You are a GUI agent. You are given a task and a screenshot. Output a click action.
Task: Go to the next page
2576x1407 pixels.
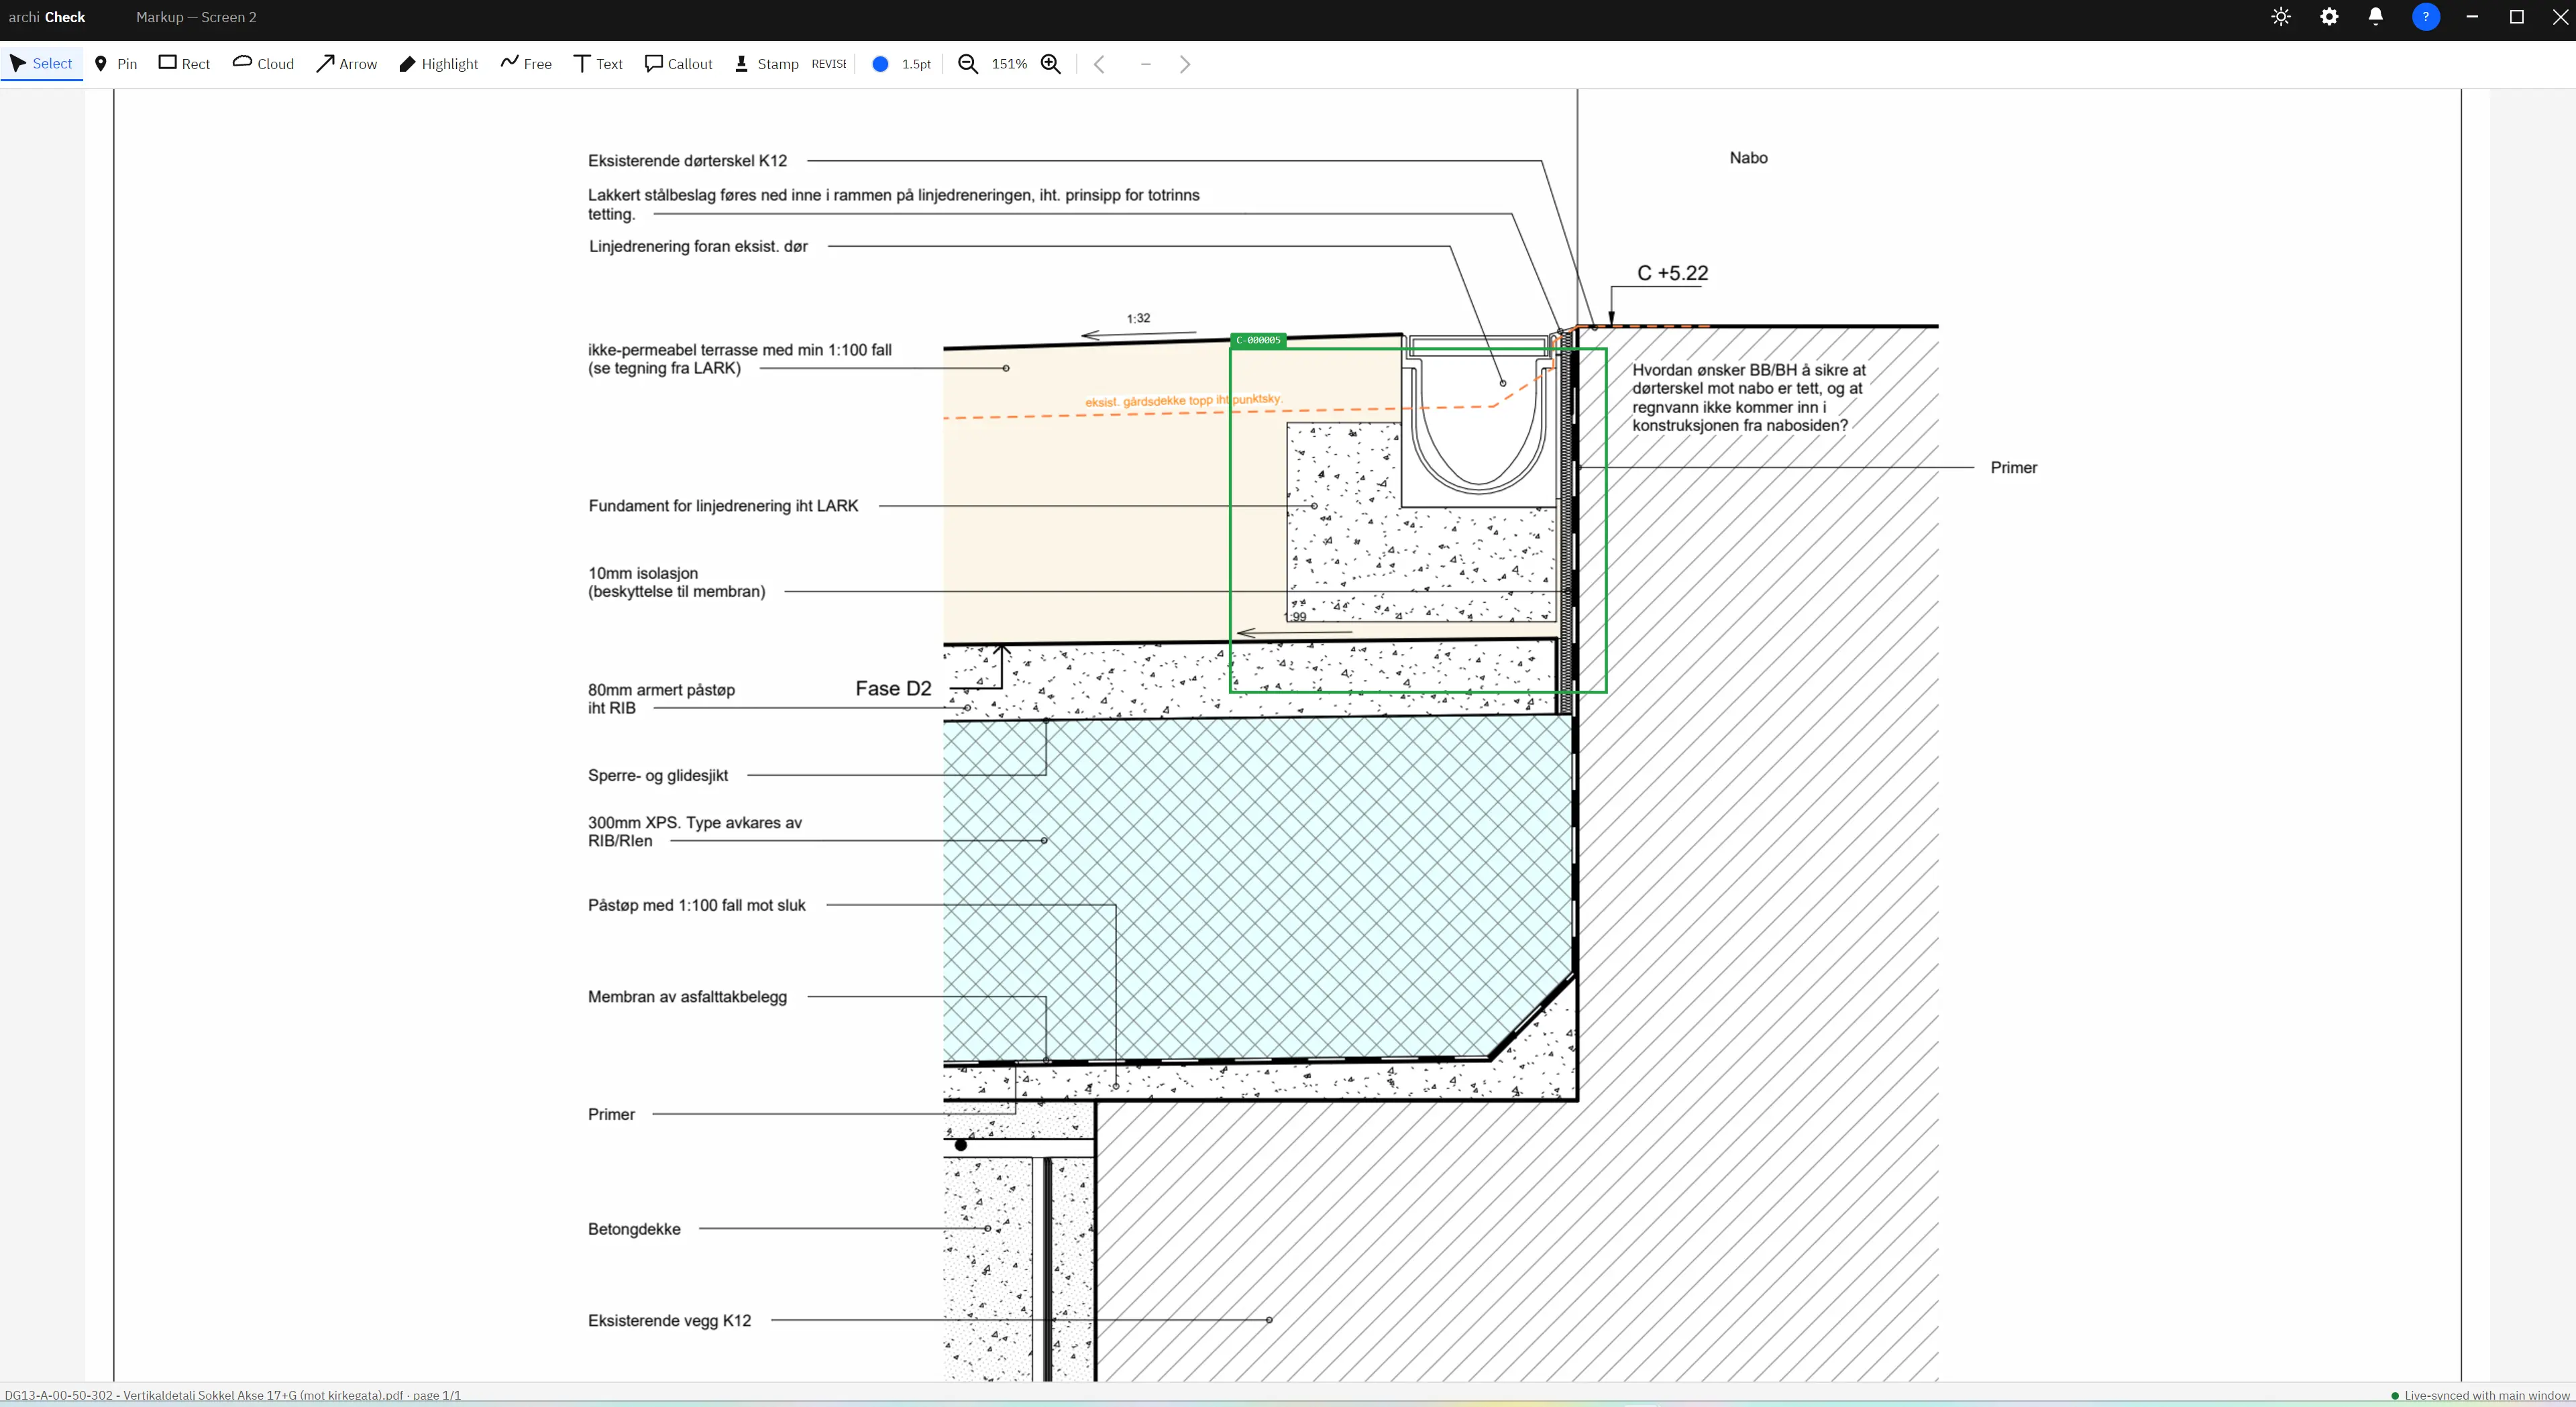click(x=1185, y=64)
